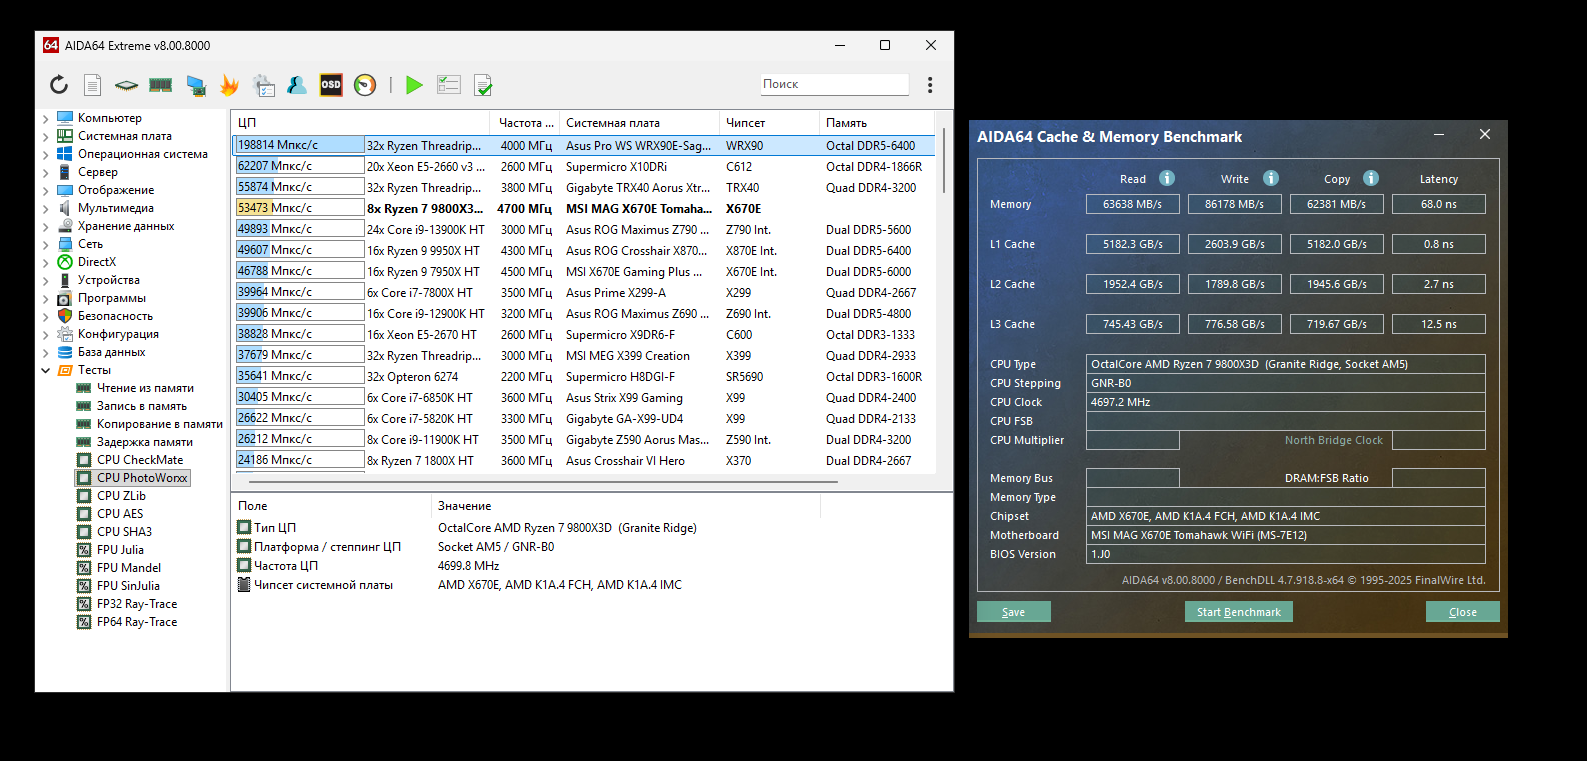Click the Memory Latency value 68.0 ns
Screen dimensions: 1587x761
pyautogui.click(x=1438, y=204)
